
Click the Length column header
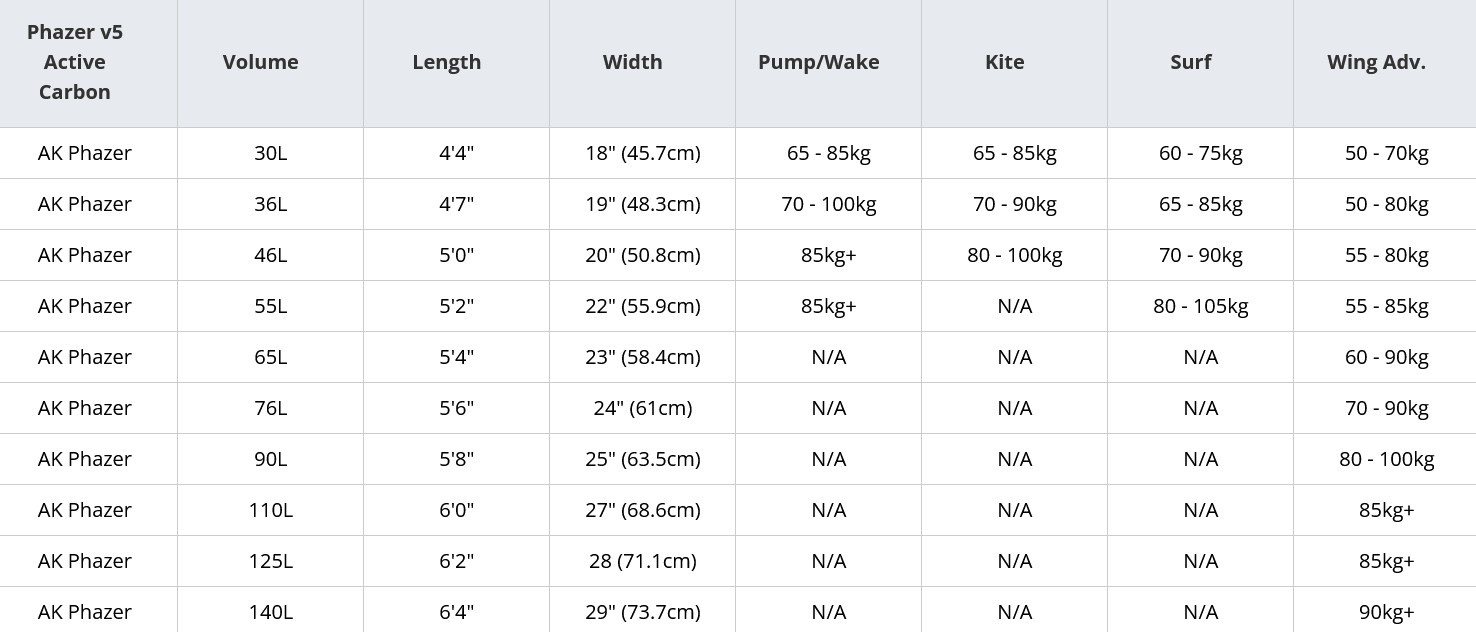pyautogui.click(x=446, y=62)
